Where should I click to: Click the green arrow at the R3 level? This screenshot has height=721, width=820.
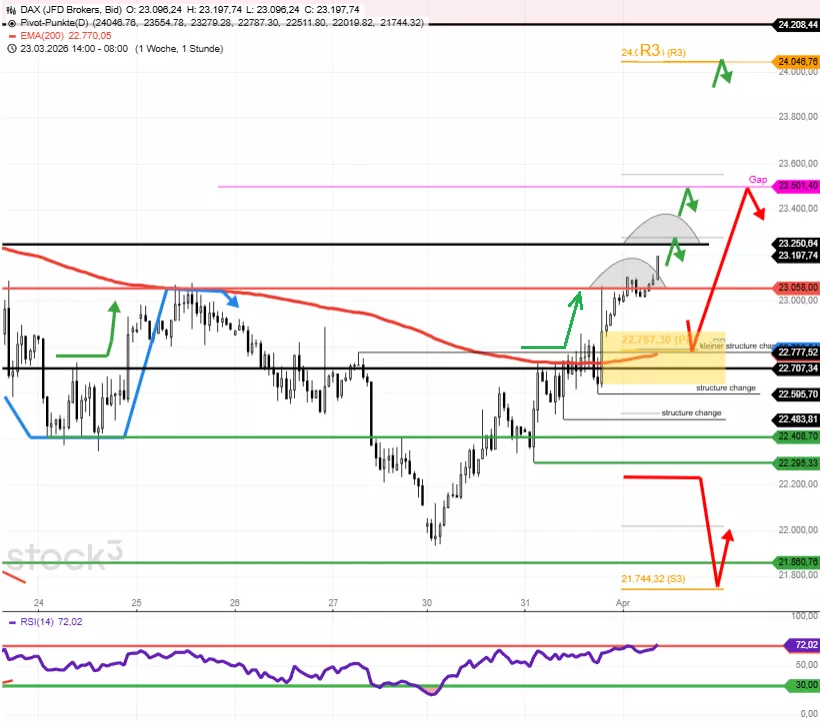[721, 72]
